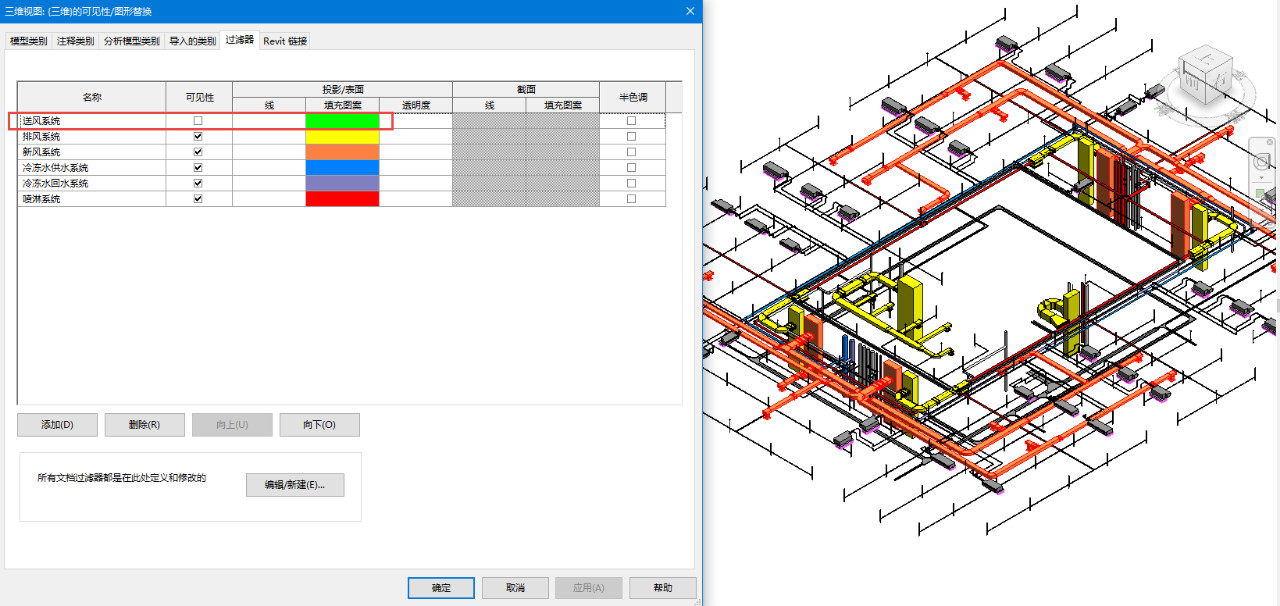This screenshot has height=606, width=1280.
Task: Select the 导入的类别 tab
Action: pyautogui.click(x=193, y=41)
